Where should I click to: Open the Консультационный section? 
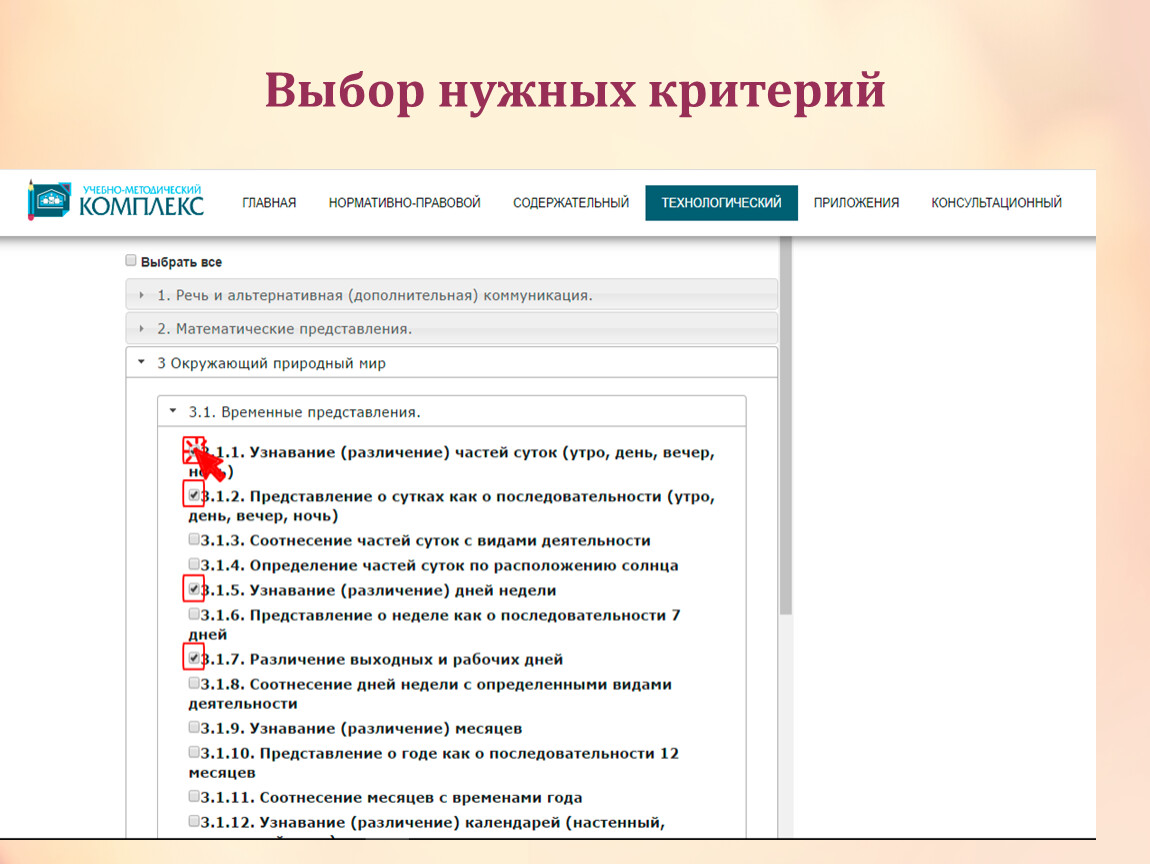[x=996, y=203]
